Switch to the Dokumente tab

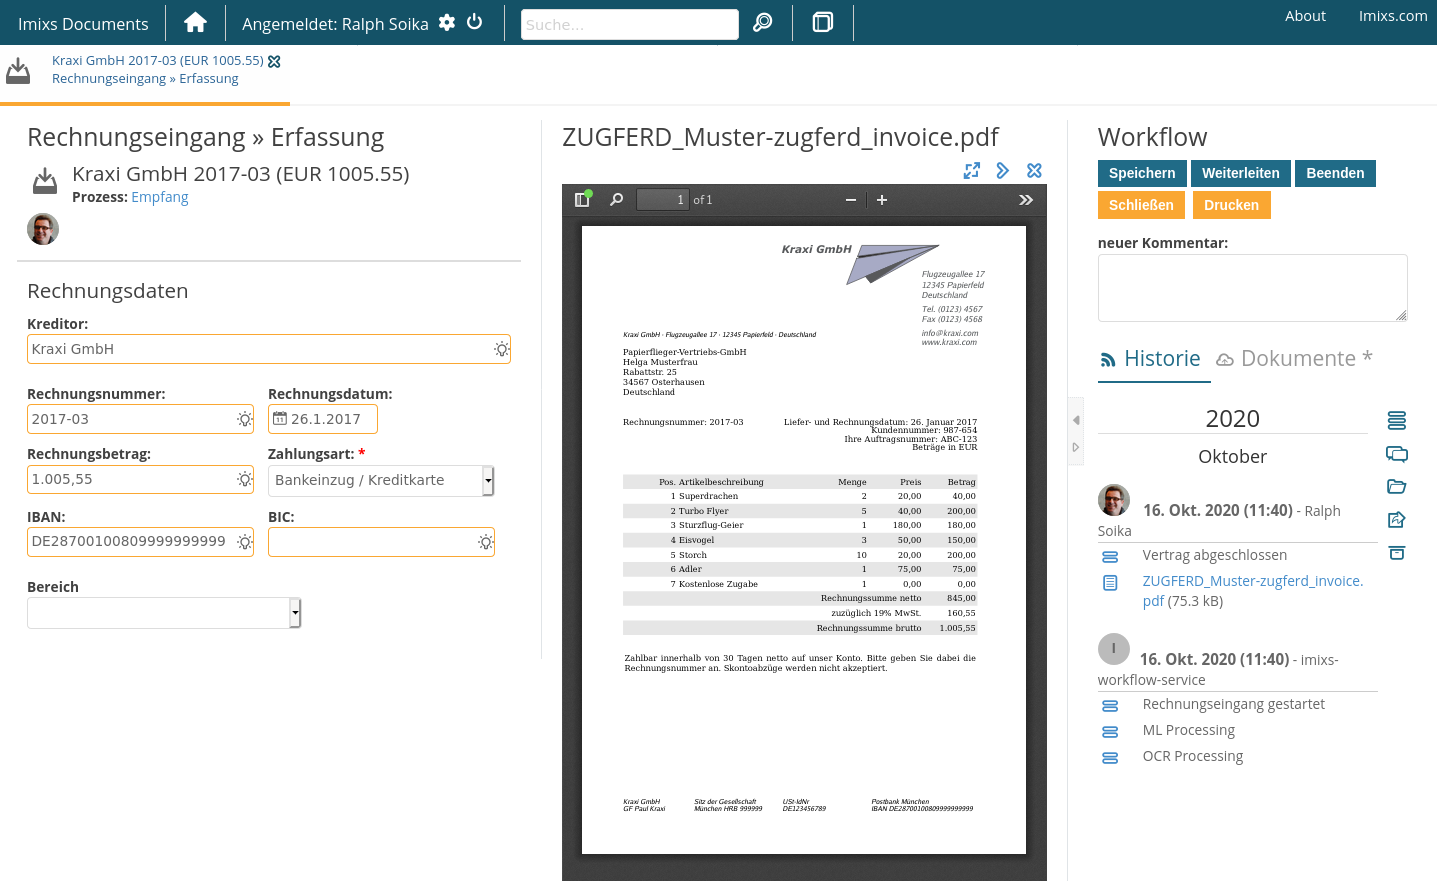coord(1295,359)
